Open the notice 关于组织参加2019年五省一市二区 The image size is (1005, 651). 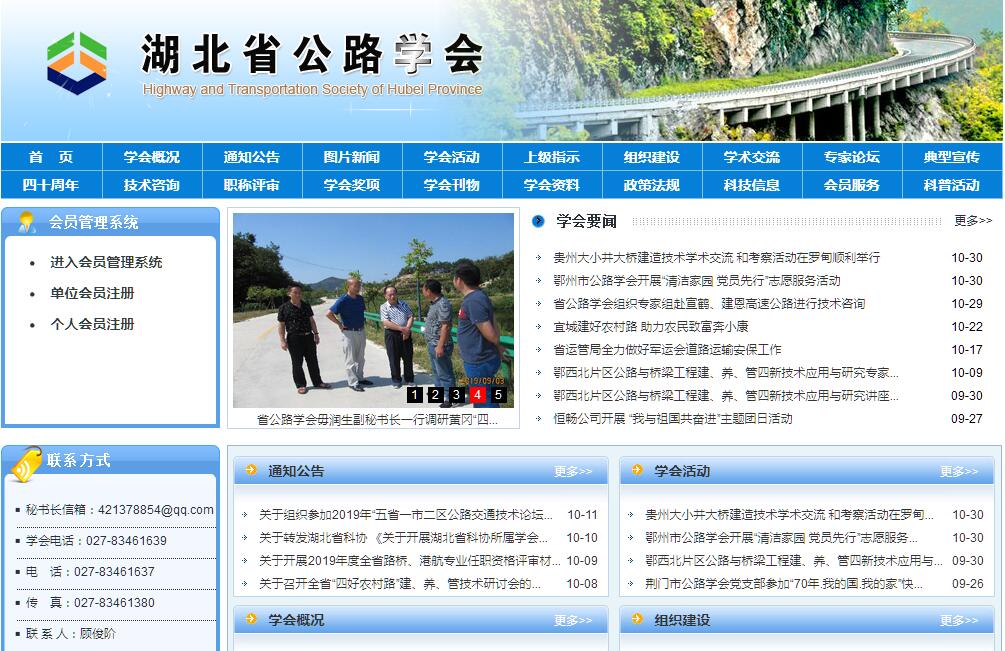click(406, 515)
